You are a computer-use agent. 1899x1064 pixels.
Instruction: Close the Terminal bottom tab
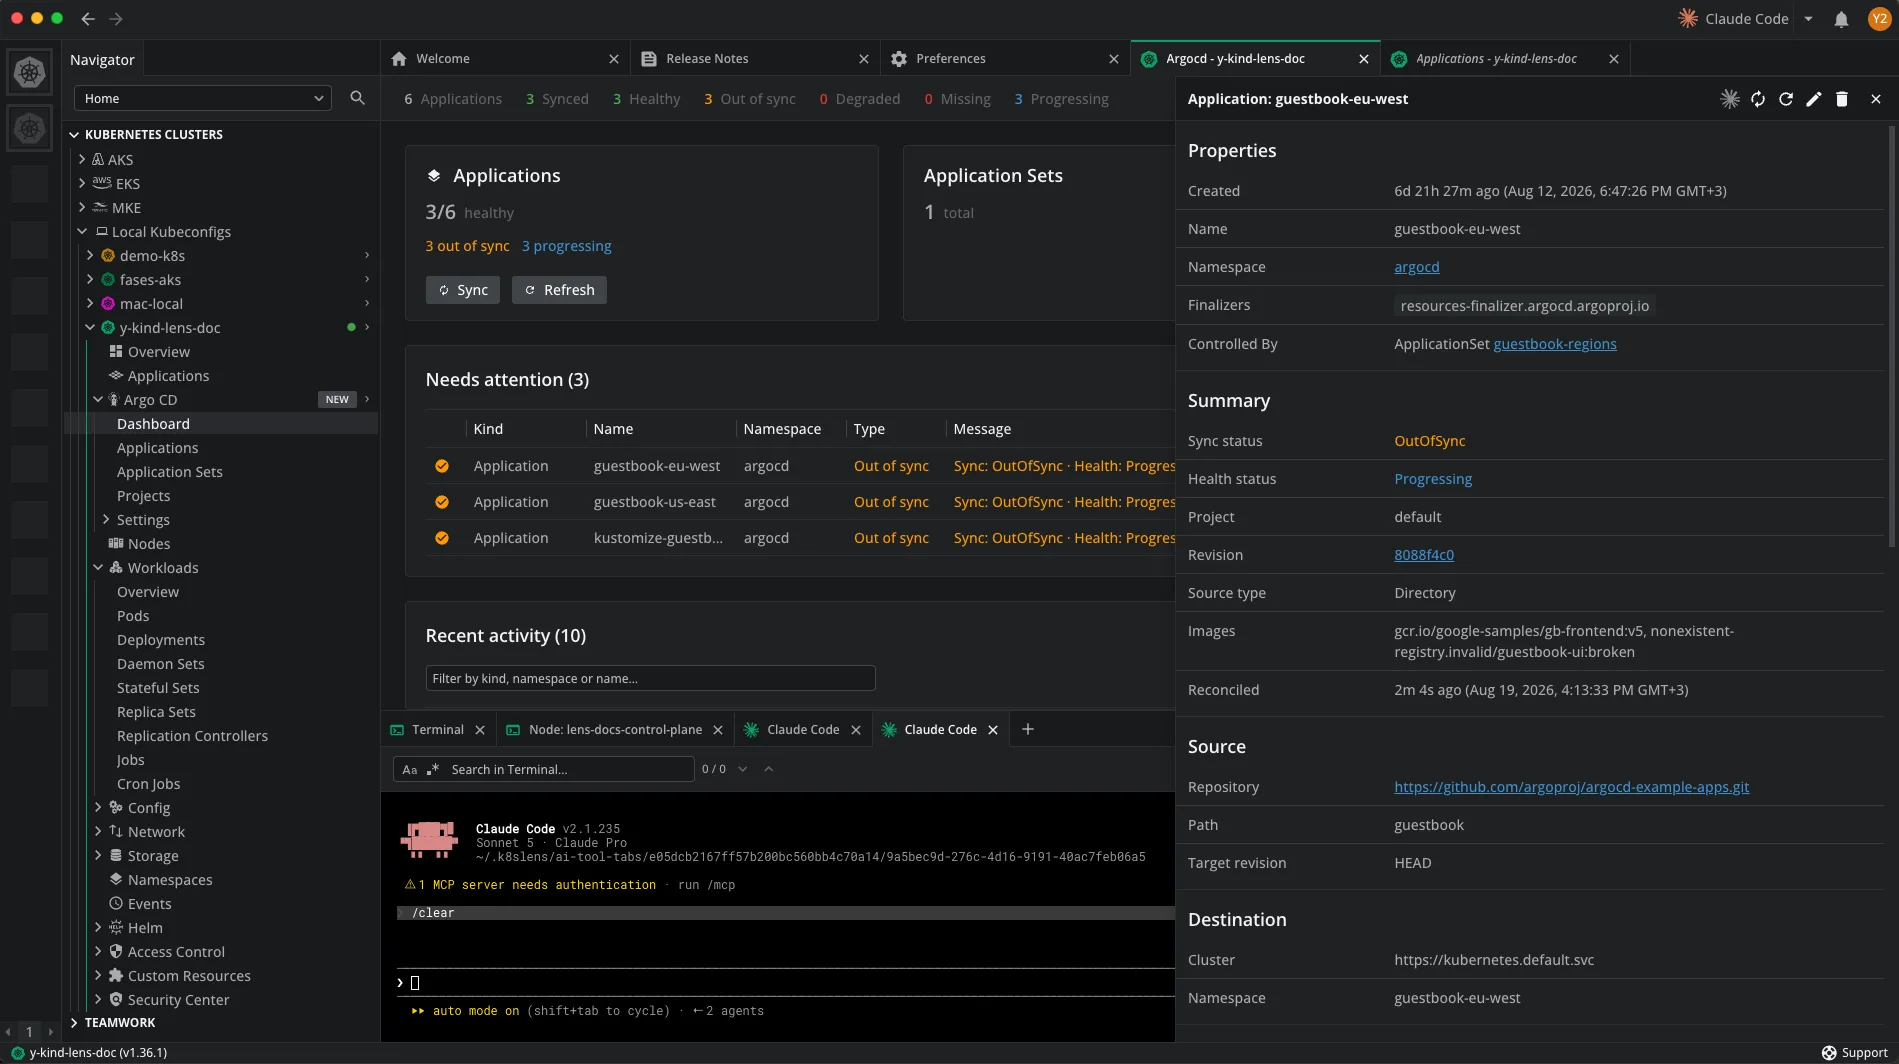[x=480, y=730]
